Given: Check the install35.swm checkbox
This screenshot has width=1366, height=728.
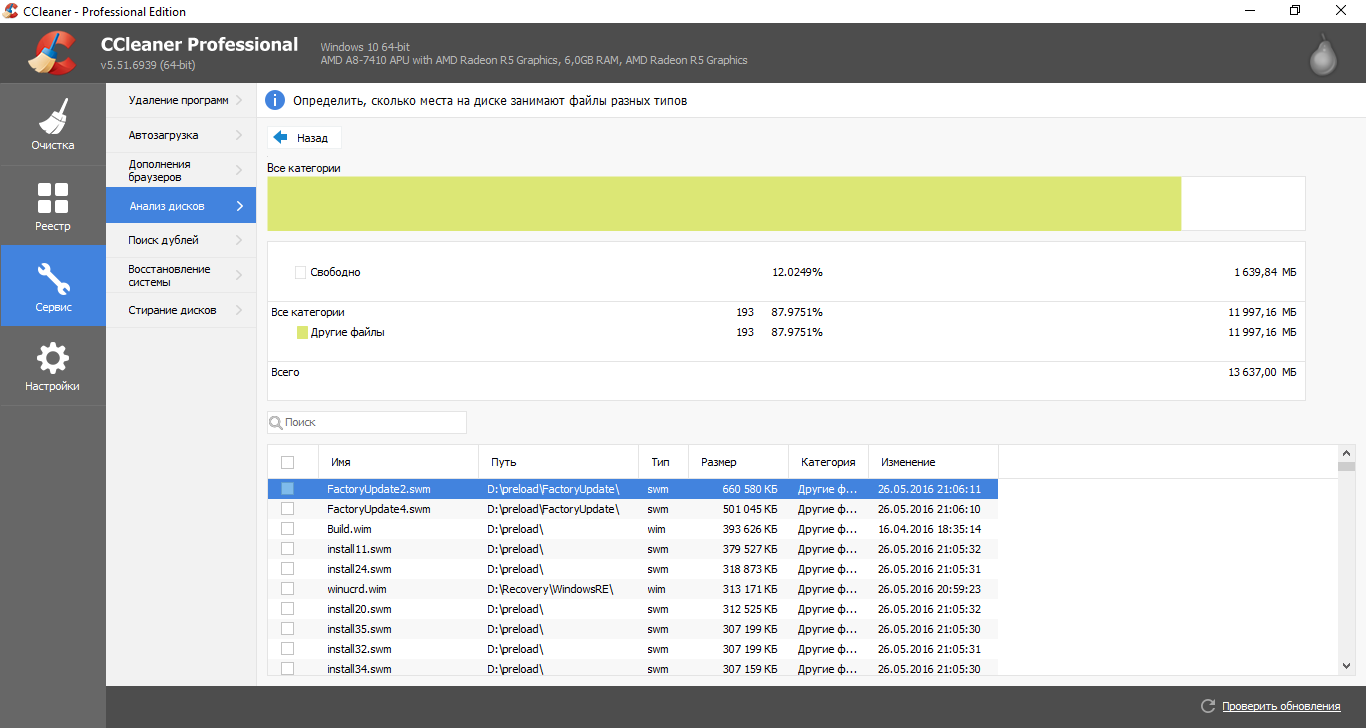Looking at the screenshot, I should pyautogui.click(x=288, y=629).
